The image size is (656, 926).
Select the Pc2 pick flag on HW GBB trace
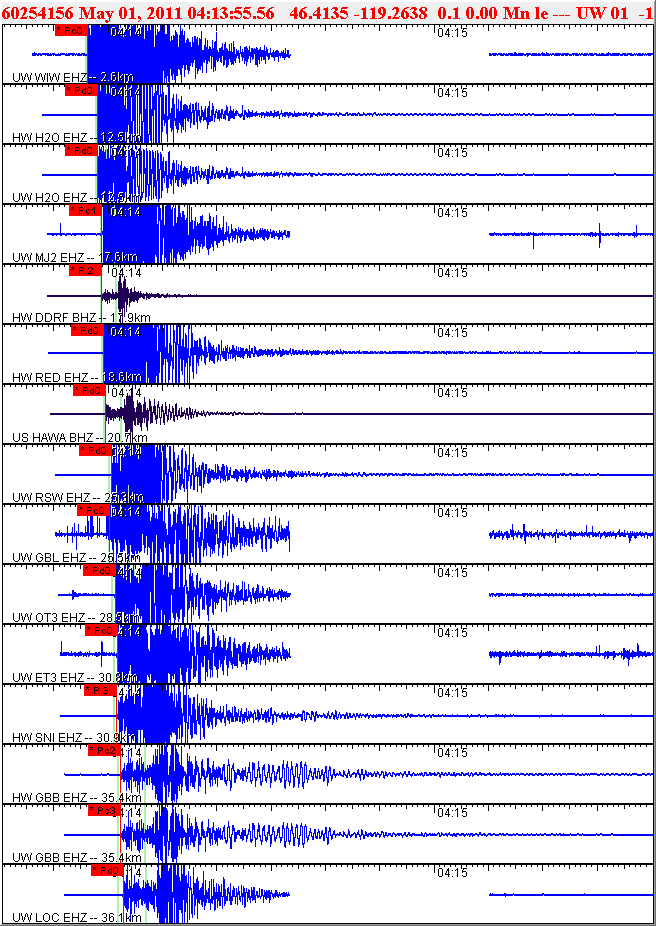click(104, 750)
